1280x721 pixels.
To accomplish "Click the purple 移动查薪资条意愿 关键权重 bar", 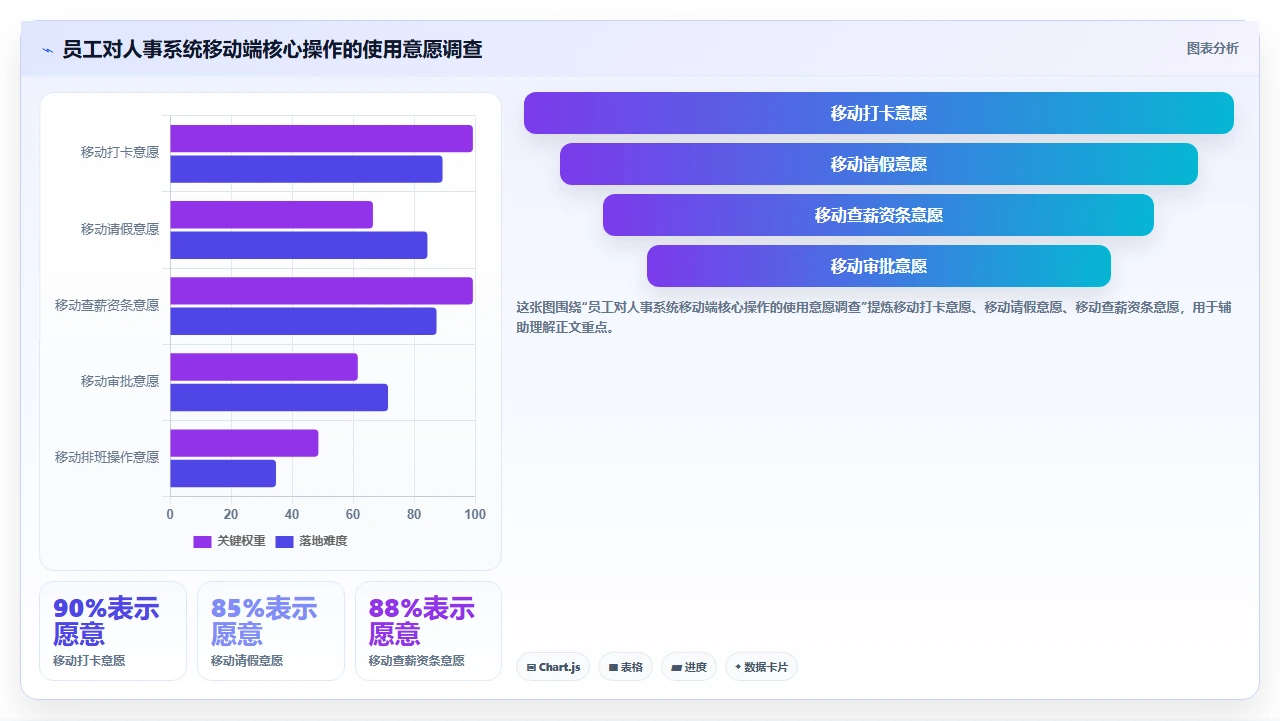I will 321,291.
